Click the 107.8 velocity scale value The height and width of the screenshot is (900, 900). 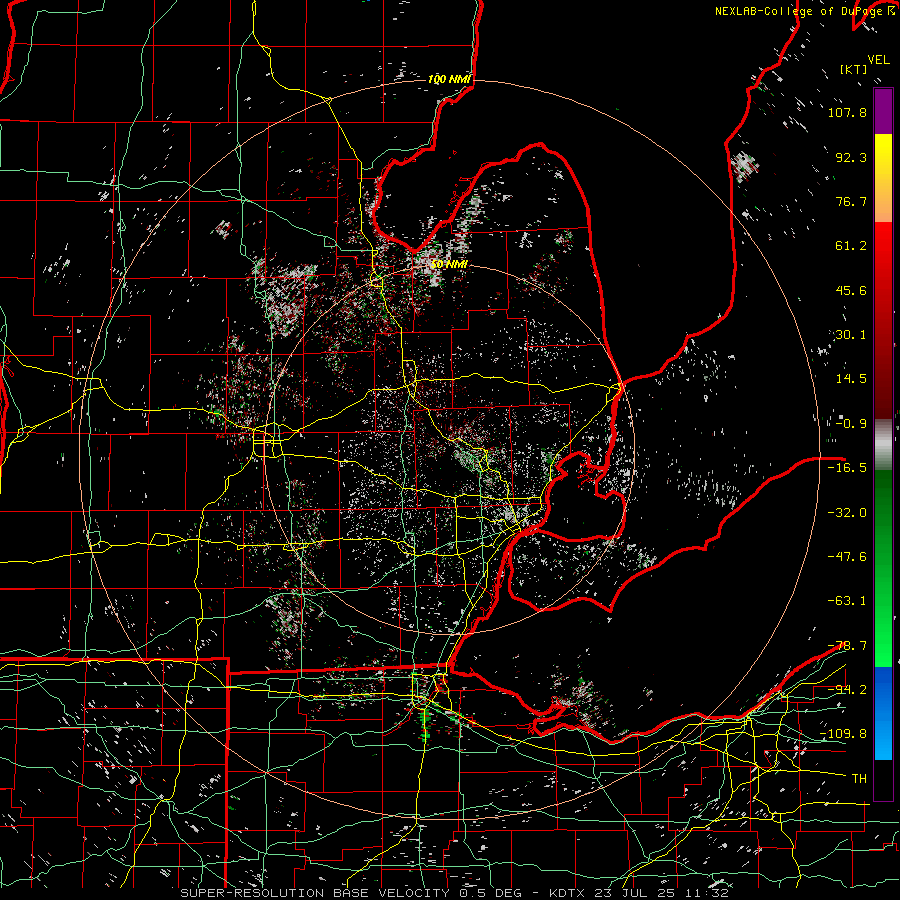click(x=847, y=112)
